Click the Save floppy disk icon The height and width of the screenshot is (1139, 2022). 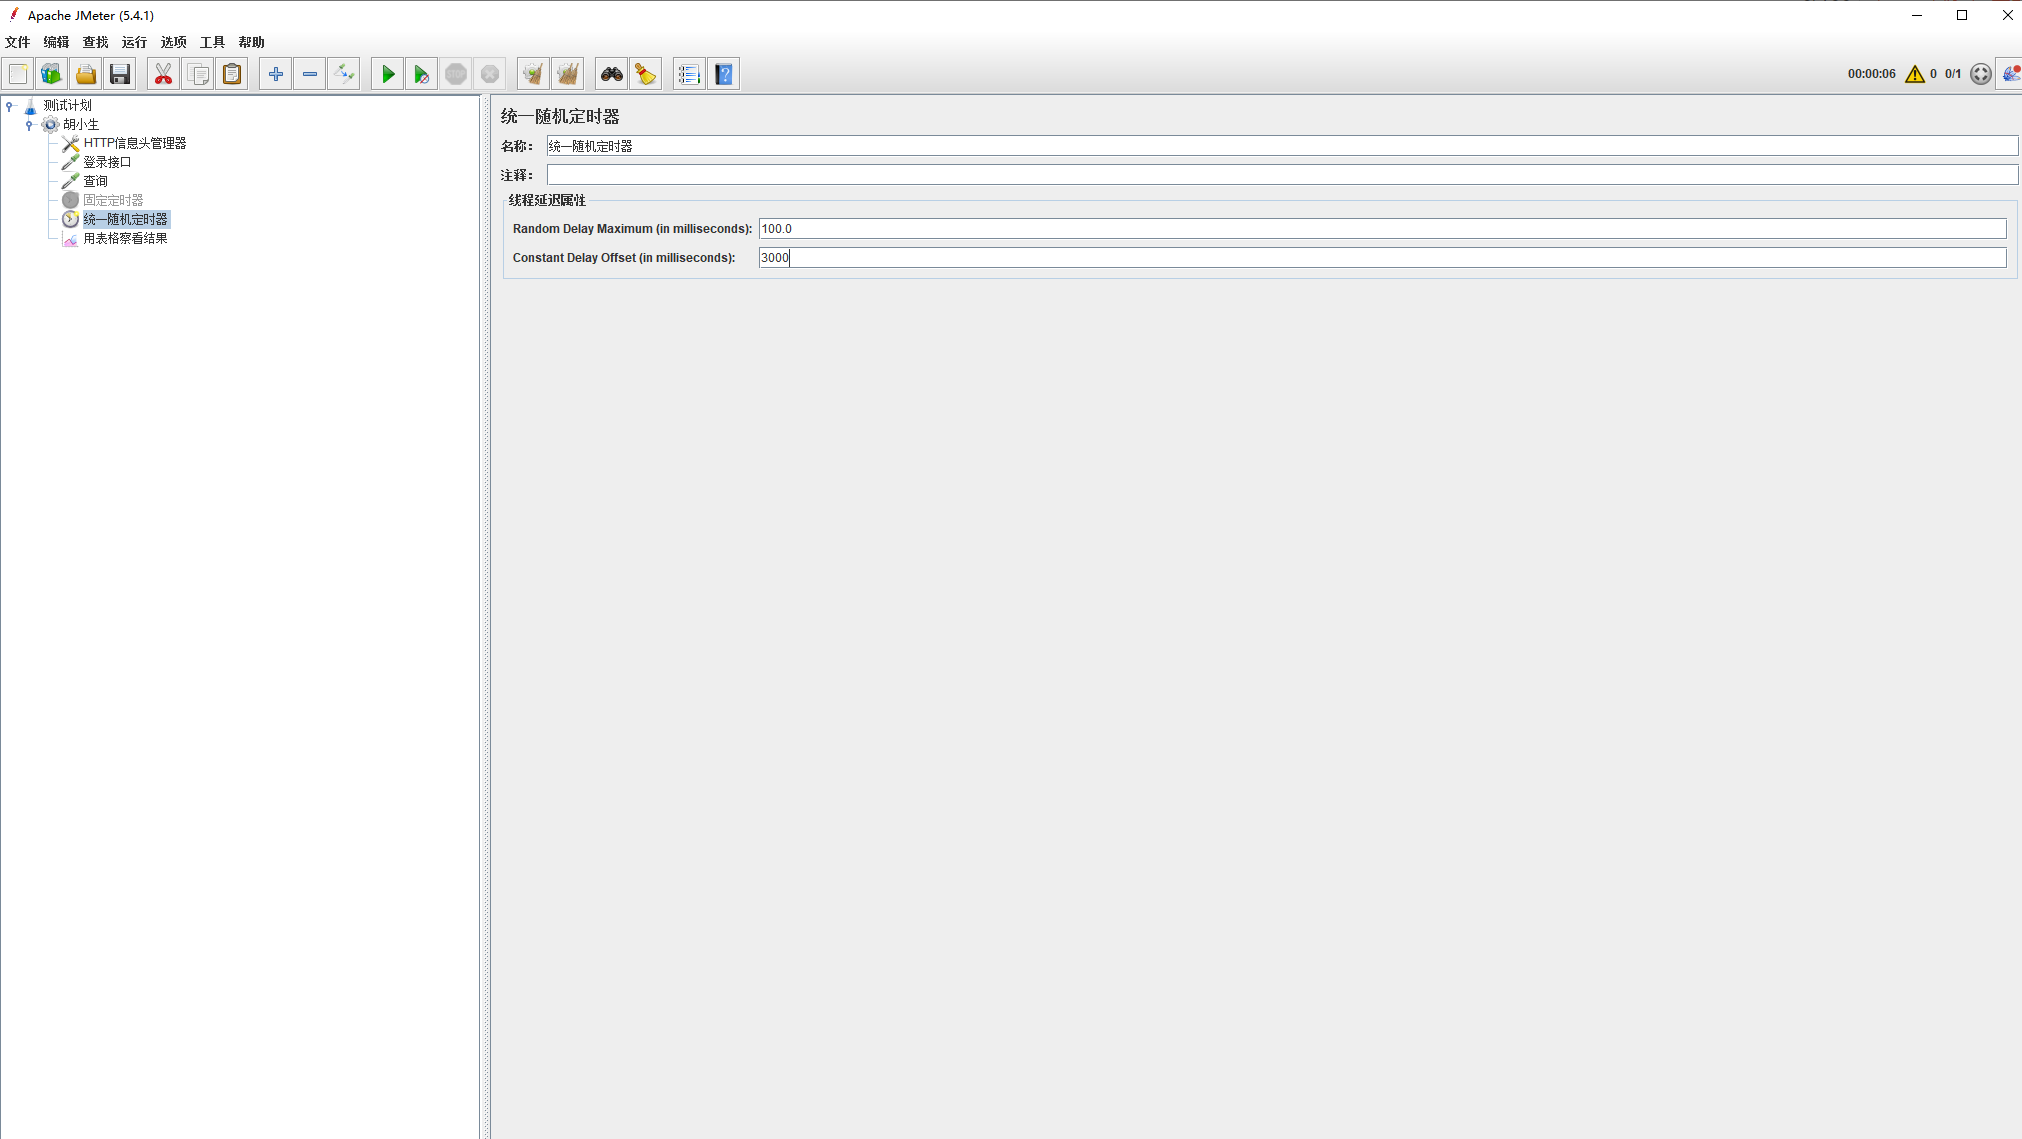(120, 74)
